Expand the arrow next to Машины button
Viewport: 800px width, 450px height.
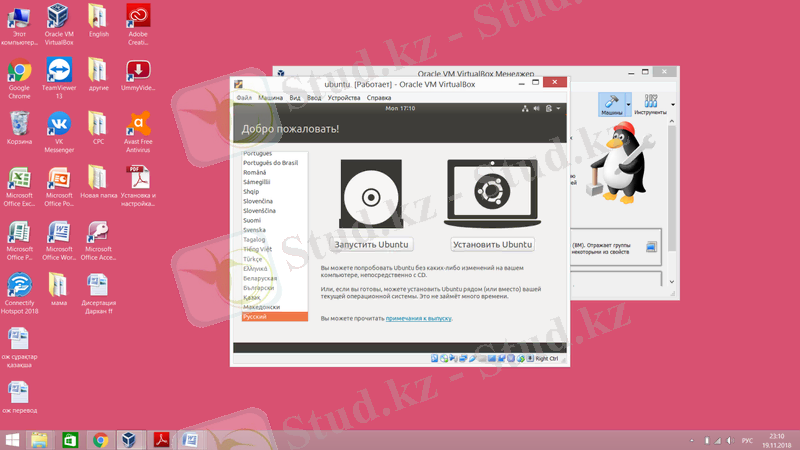pos(628,104)
